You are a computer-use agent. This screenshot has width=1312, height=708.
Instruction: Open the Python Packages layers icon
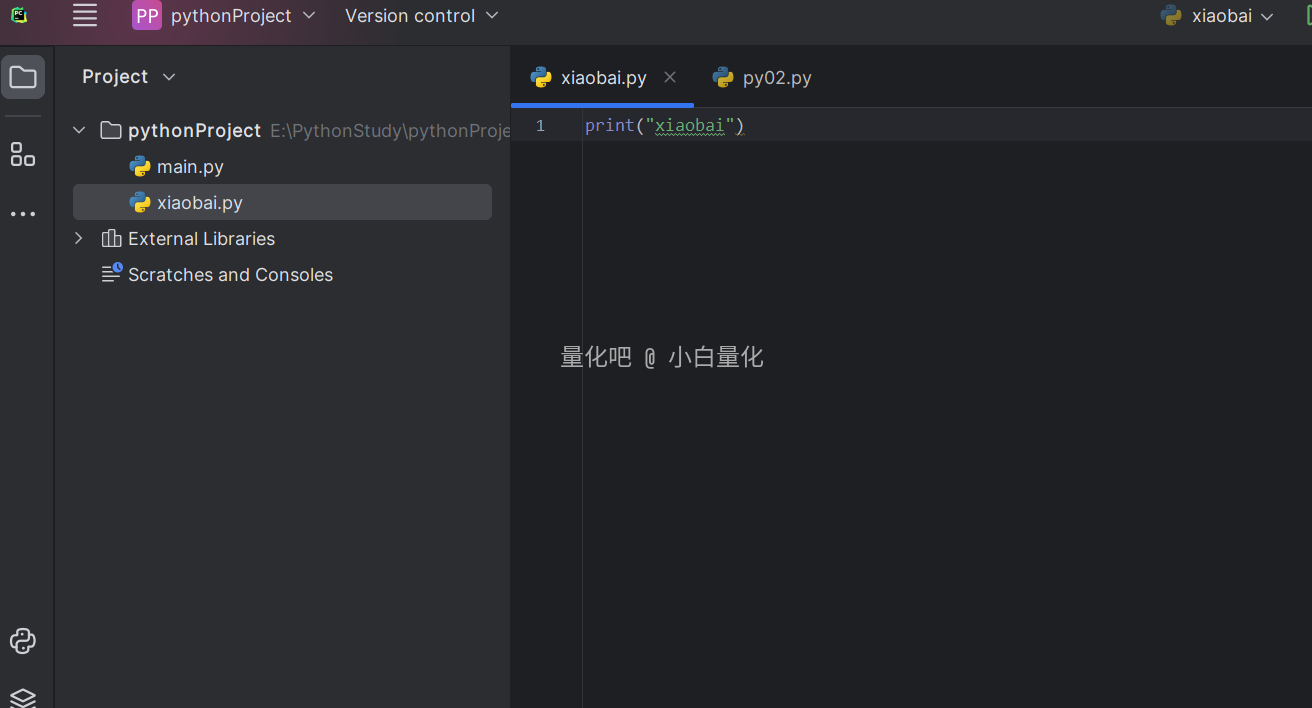(x=22, y=697)
